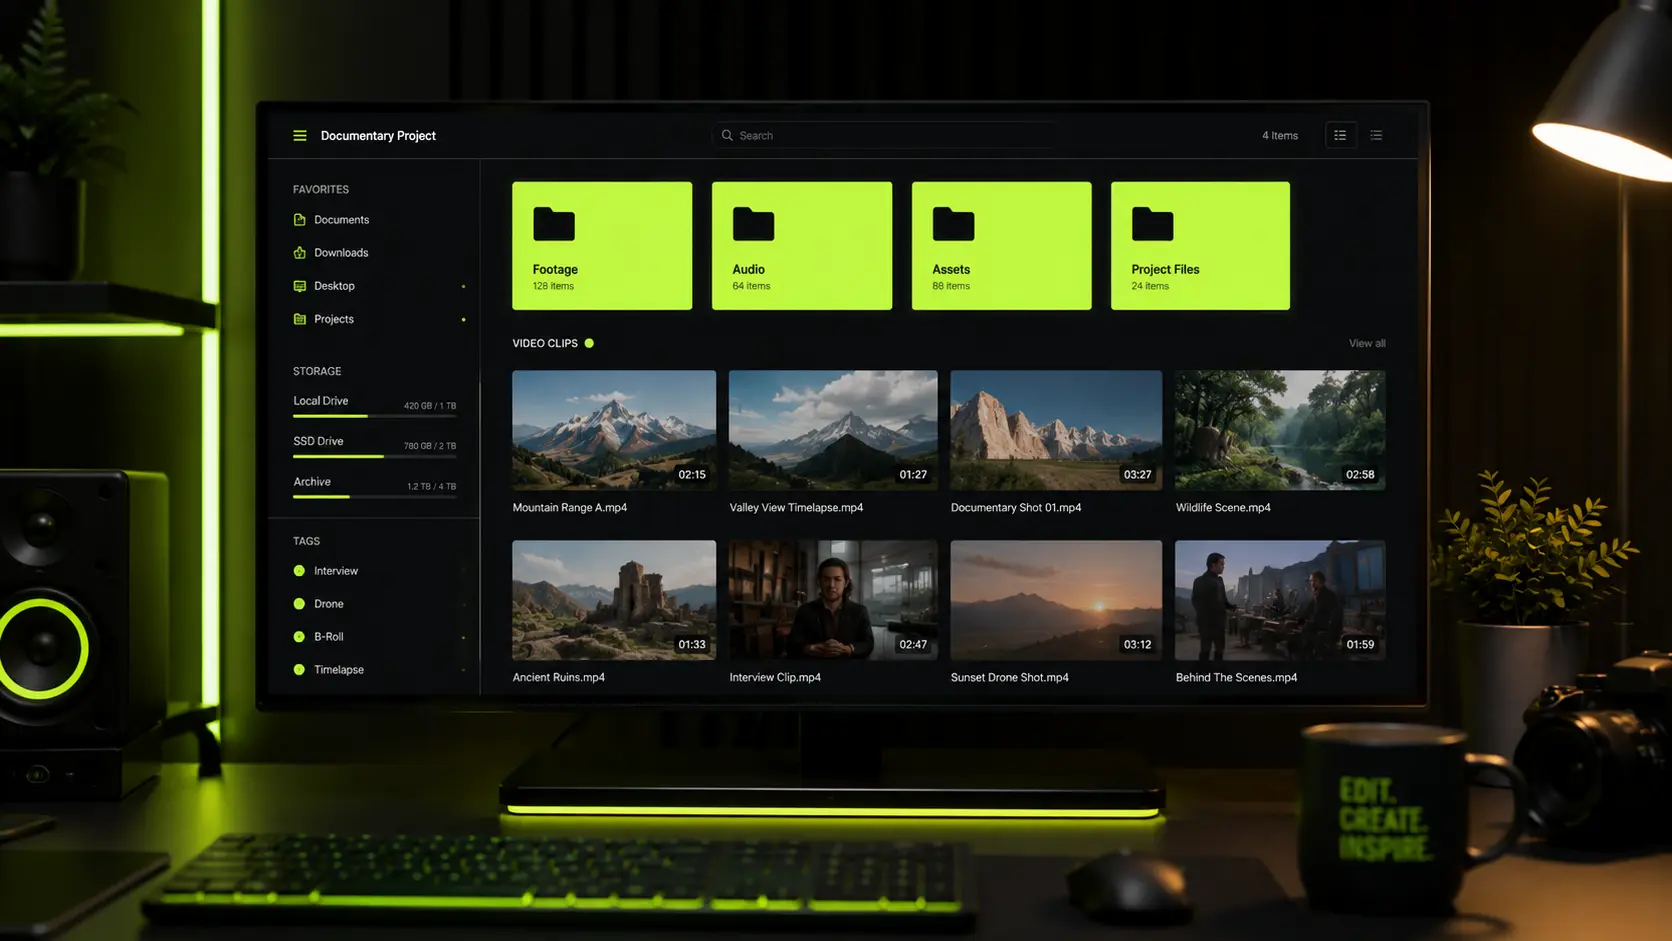Viewport: 1672px width, 941px height.
Task: Toggle the Drone tag dot
Action: tap(299, 603)
